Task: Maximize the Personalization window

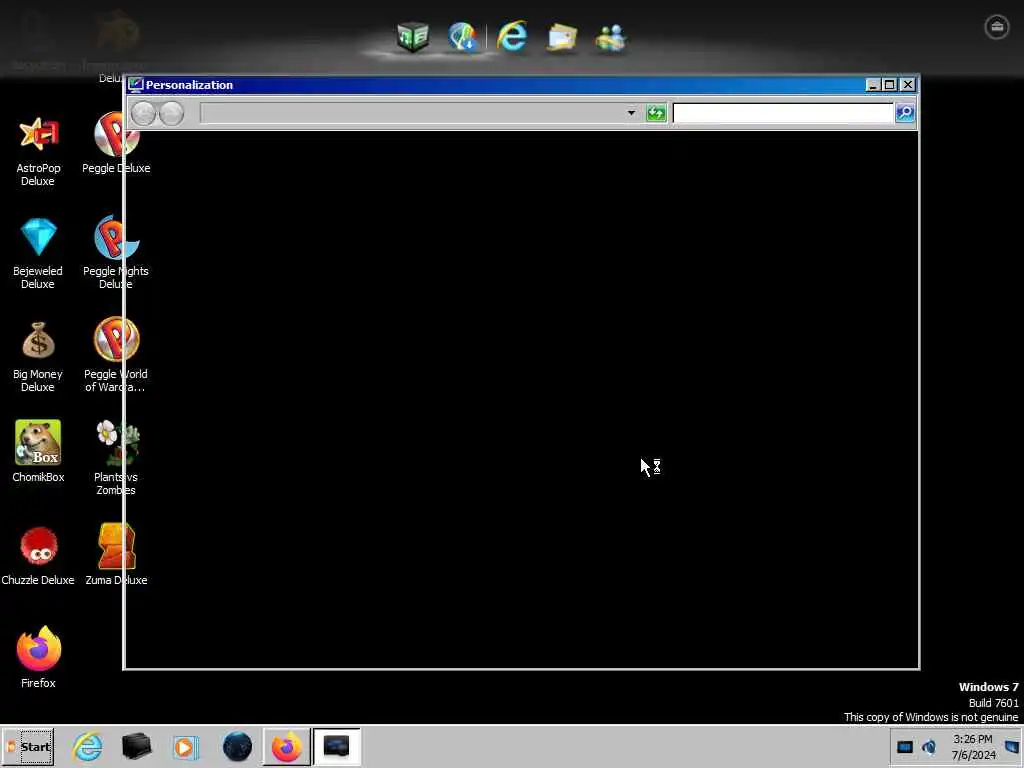Action: tap(889, 85)
